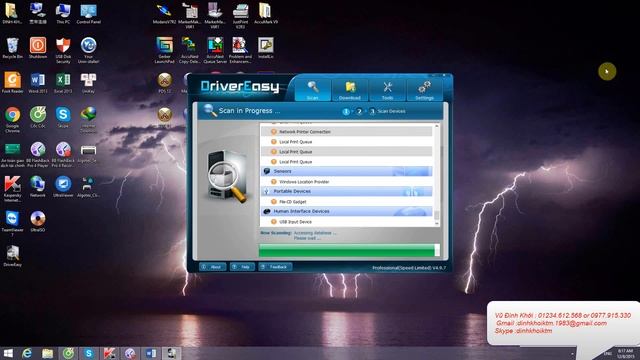Open UltraViewer desktop shortcut
Screen dimensions: 640x360
pos(63,187)
